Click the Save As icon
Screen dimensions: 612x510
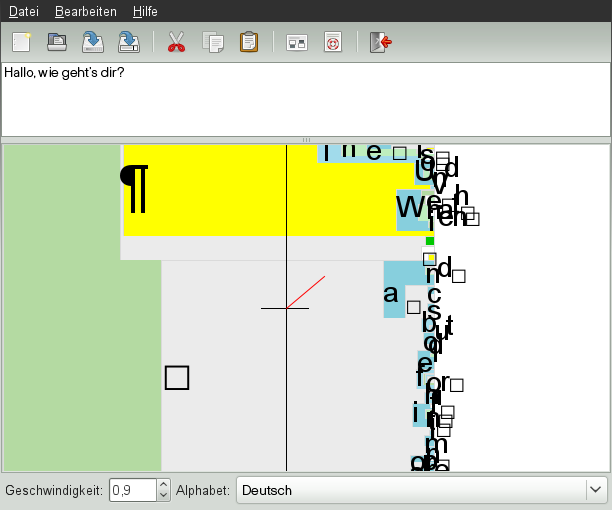tap(129, 42)
